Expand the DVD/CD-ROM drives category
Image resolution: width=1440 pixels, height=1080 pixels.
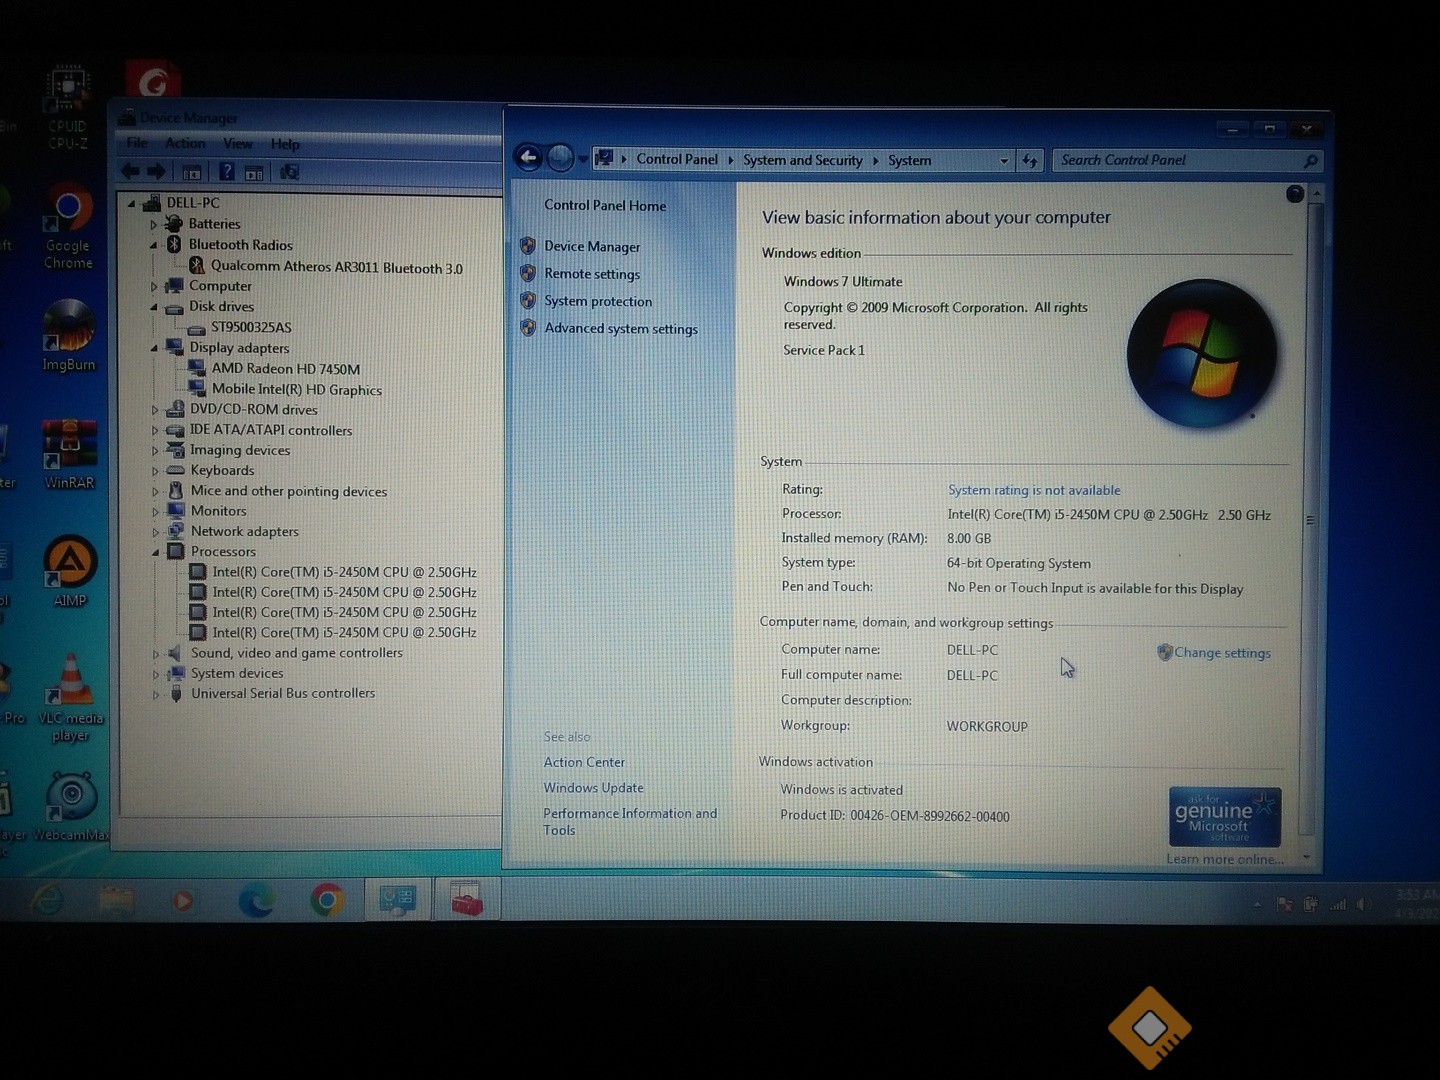(155, 410)
